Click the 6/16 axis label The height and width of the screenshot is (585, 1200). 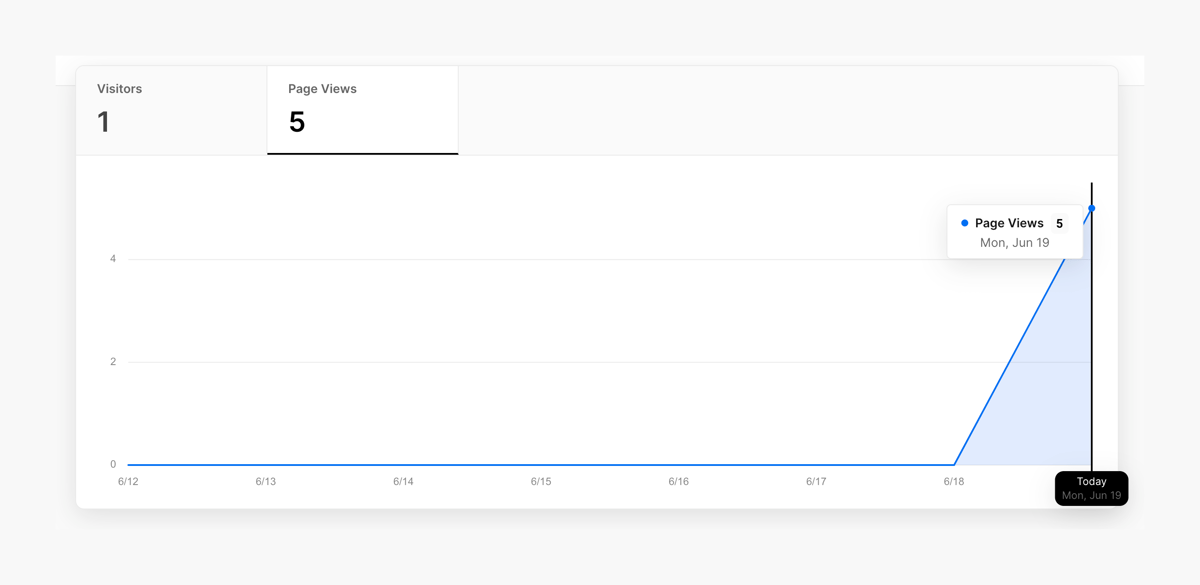tap(679, 481)
